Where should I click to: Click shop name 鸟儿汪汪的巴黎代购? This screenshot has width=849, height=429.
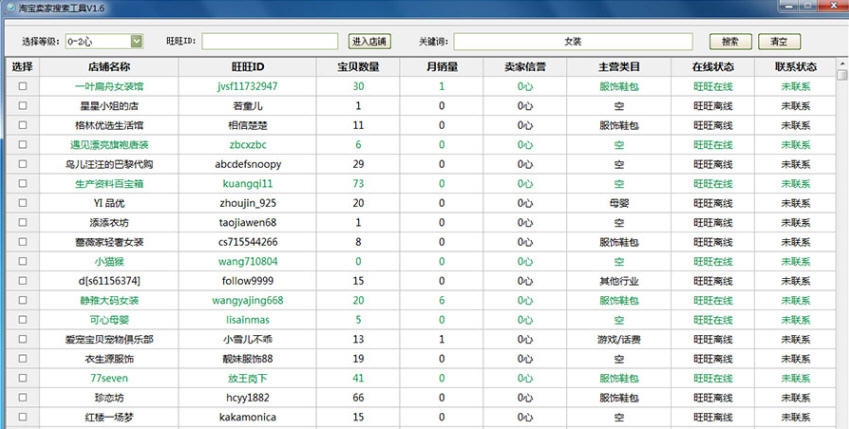click(x=109, y=164)
